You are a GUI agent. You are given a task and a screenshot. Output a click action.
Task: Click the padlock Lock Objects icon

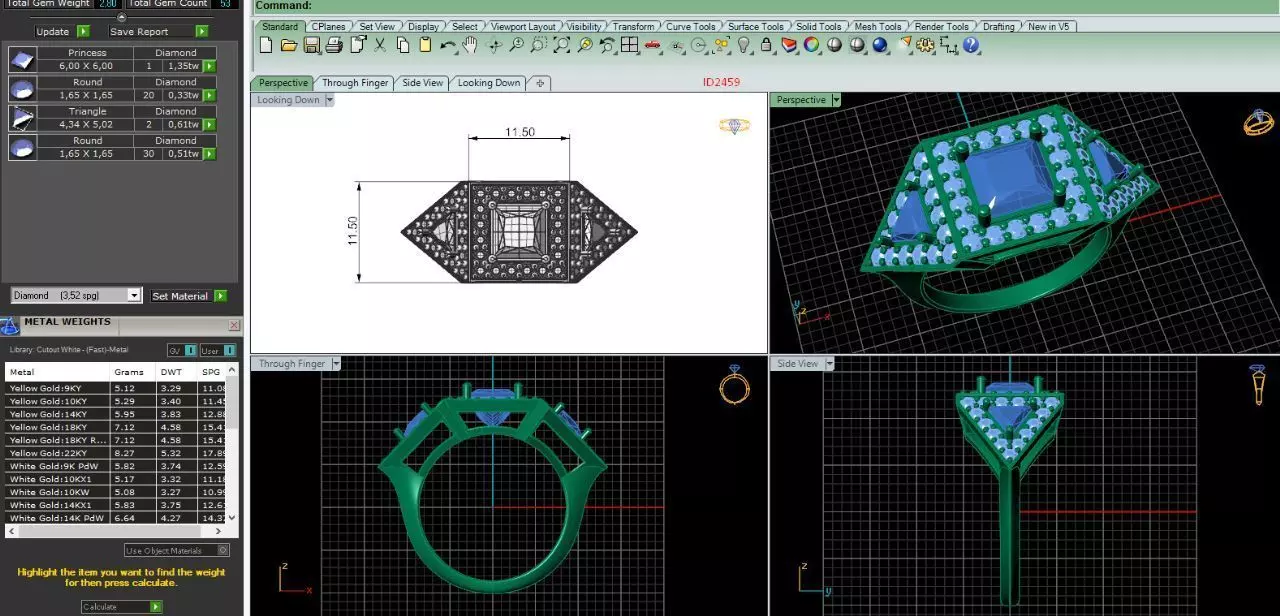click(766, 45)
